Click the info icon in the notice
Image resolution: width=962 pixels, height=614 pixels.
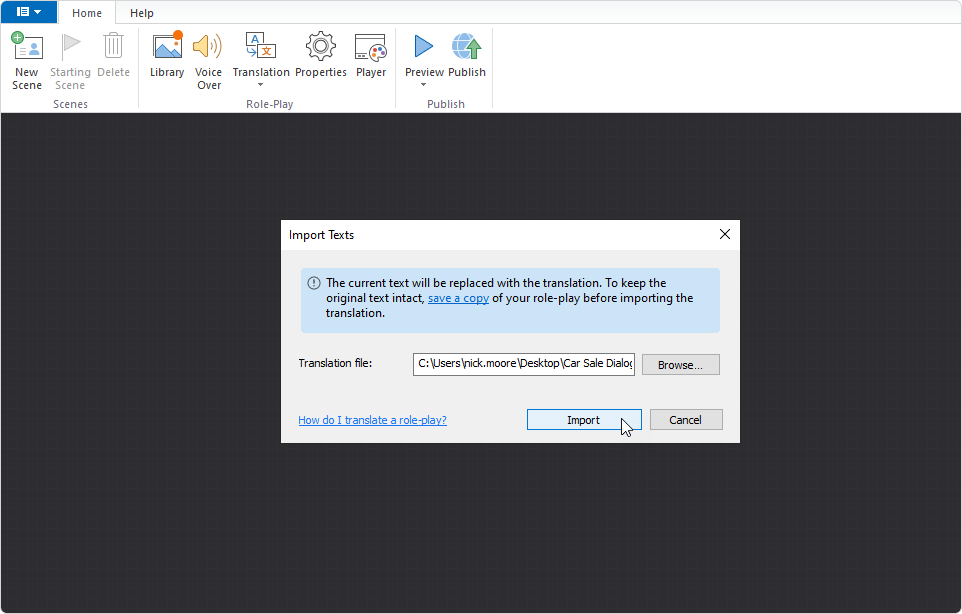point(314,283)
